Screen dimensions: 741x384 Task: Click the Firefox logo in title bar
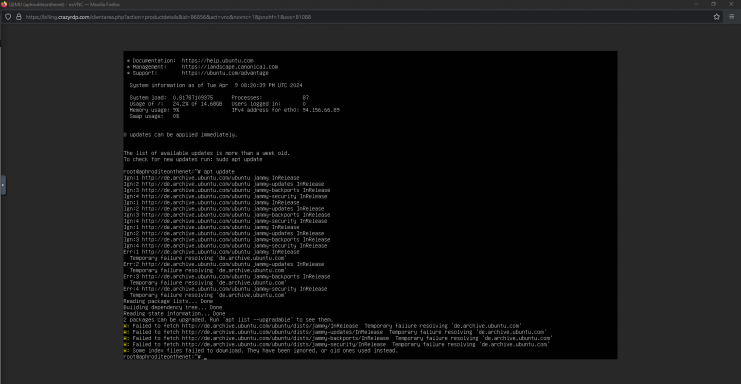(x=4, y=4)
